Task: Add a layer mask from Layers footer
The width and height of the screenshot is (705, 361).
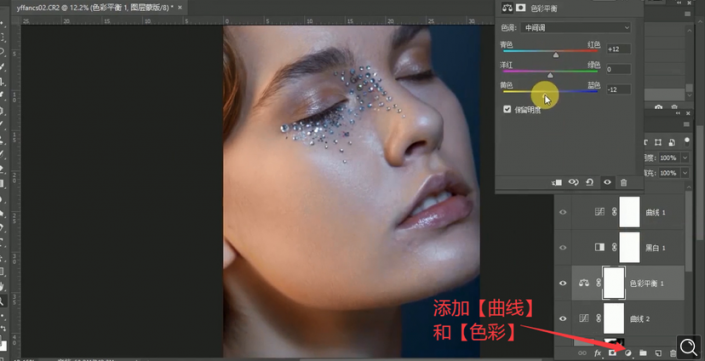Action: click(612, 353)
